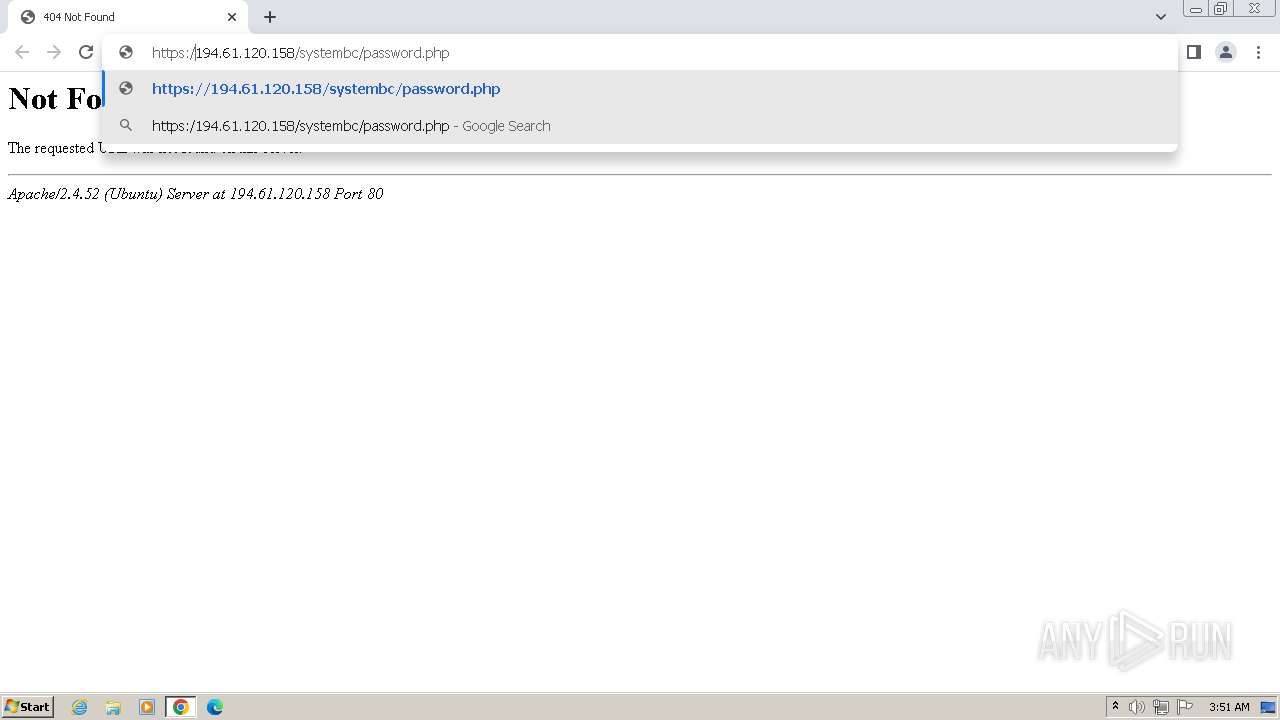1280x720 pixels.
Task: Reload the page with the refresh icon
Action: click(86, 52)
